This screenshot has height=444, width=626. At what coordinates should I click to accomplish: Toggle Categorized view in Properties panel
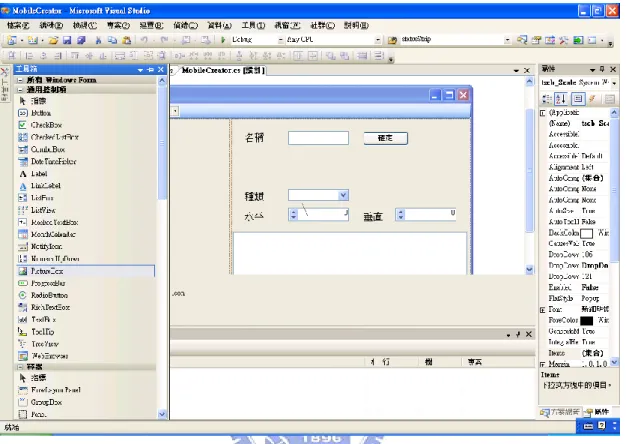(547, 99)
